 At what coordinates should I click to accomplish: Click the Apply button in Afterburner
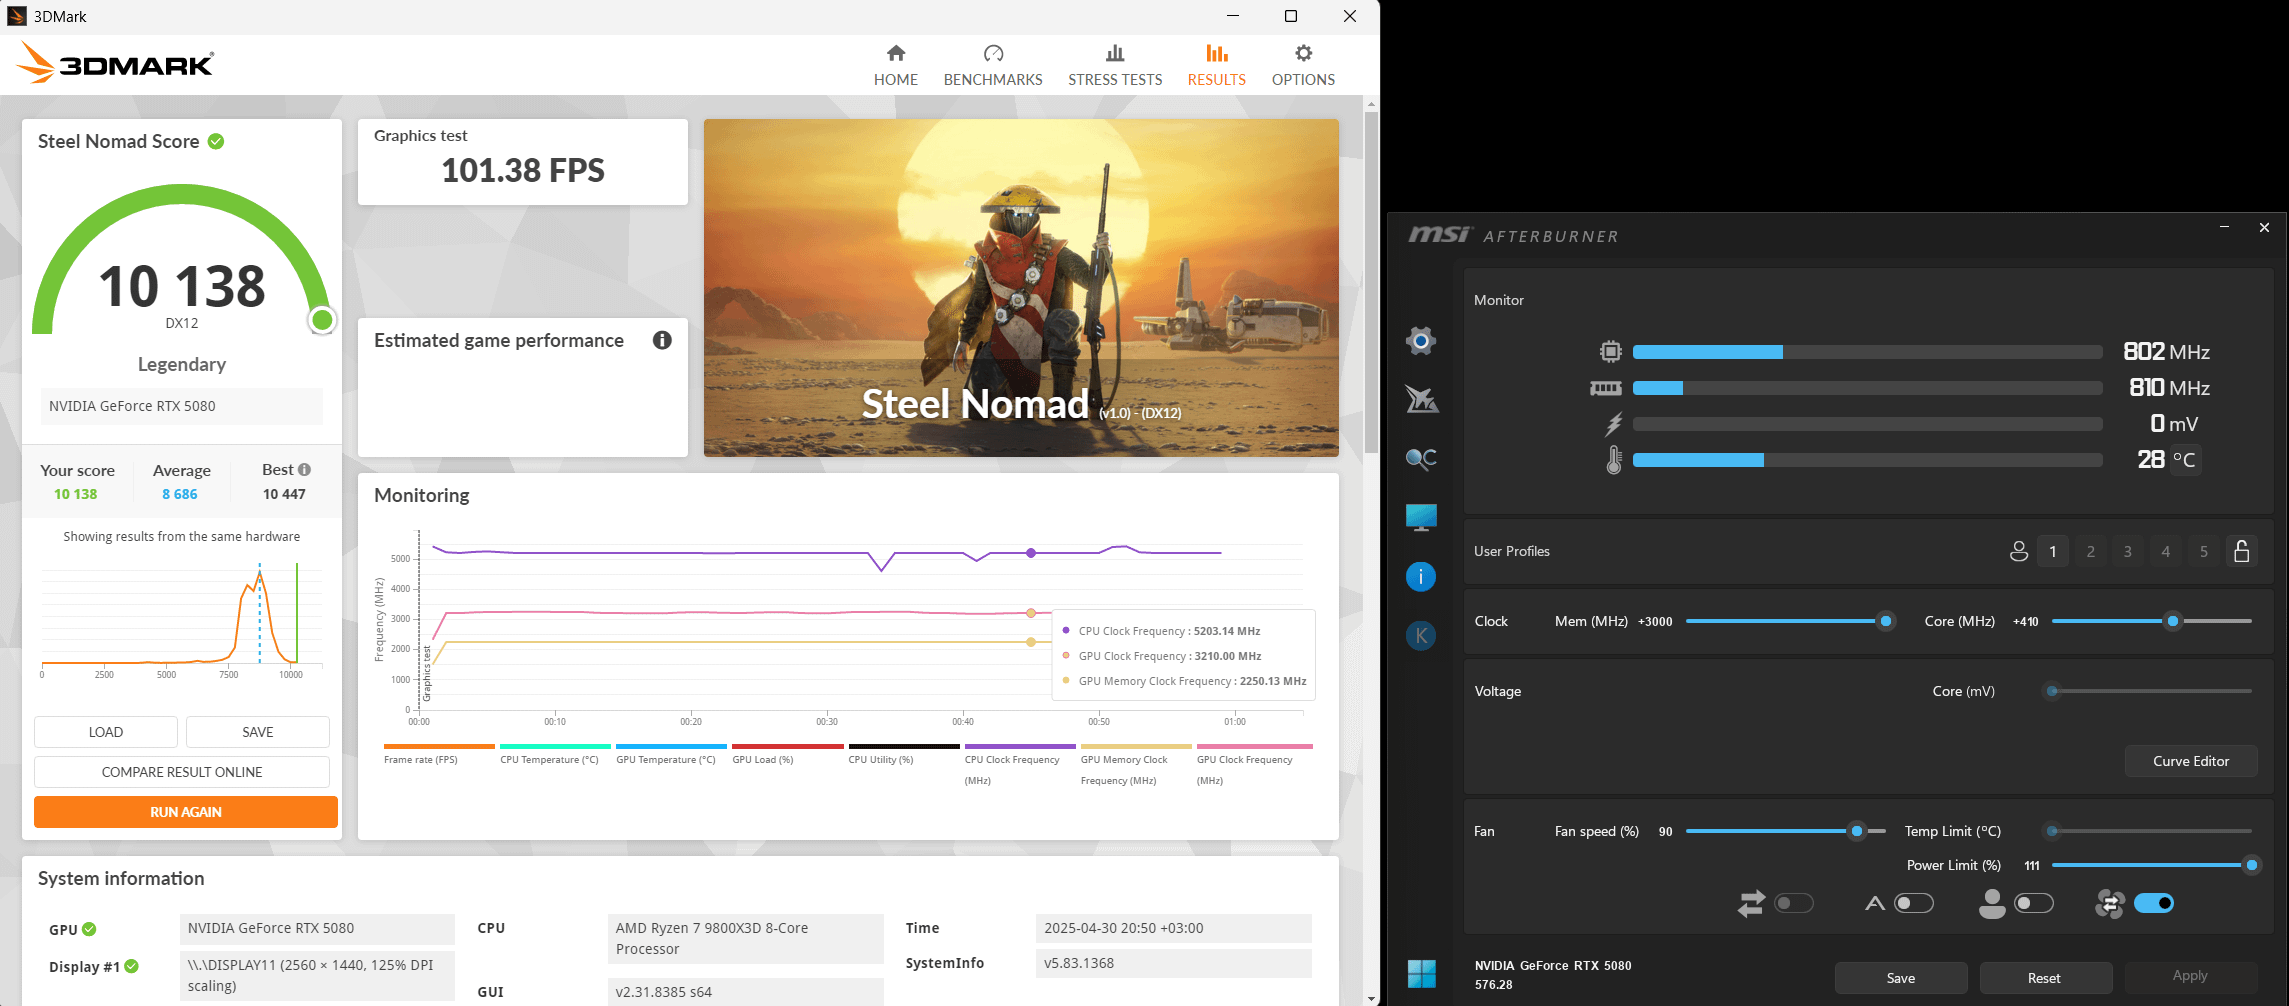click(x=2190, y=976)
